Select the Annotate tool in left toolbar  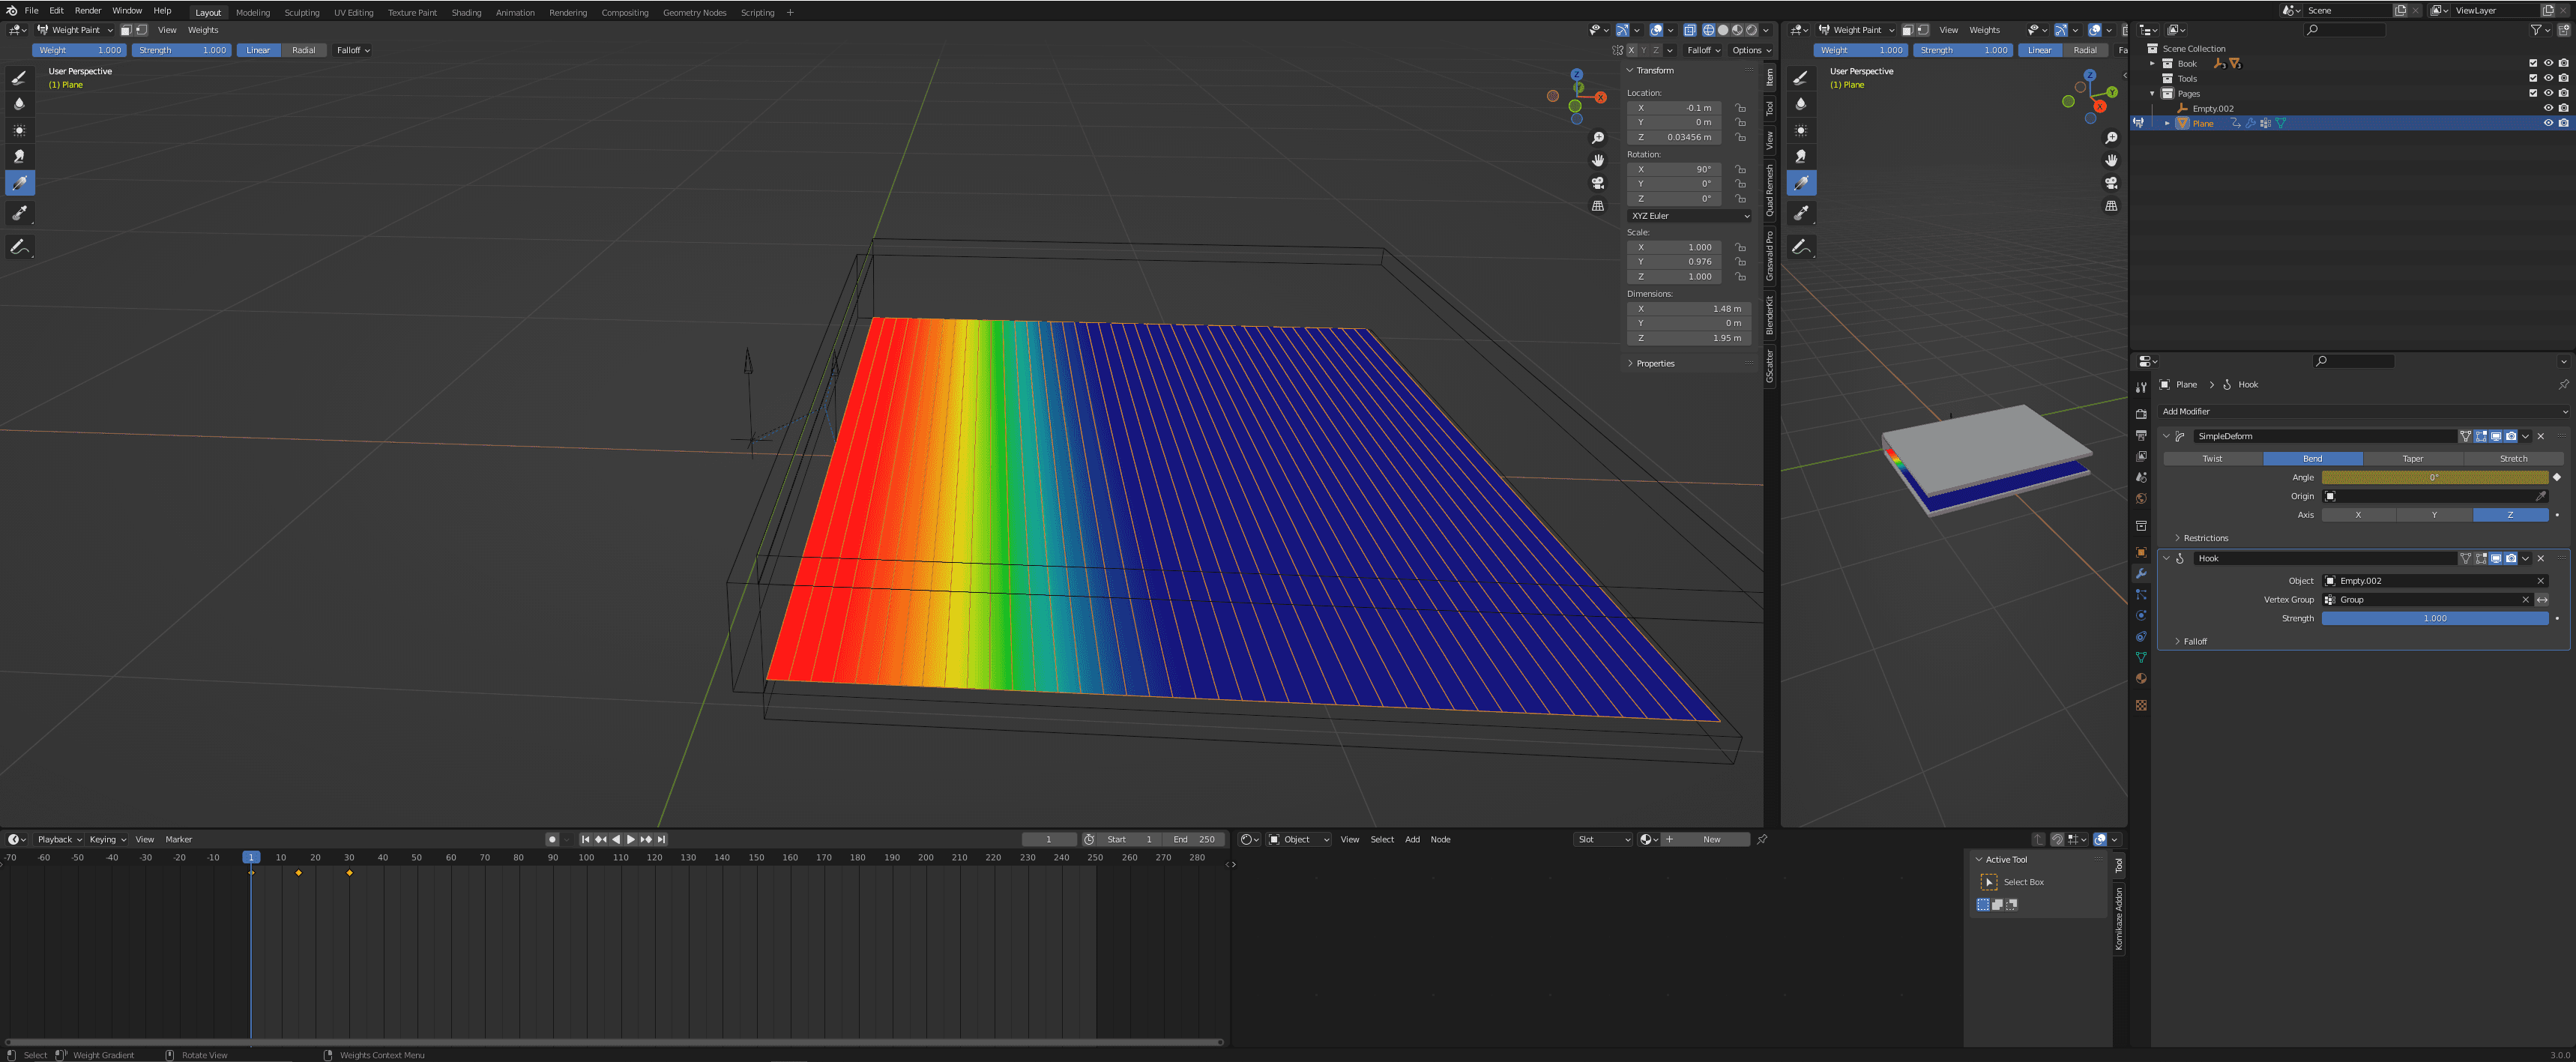[x=19, y=247]
